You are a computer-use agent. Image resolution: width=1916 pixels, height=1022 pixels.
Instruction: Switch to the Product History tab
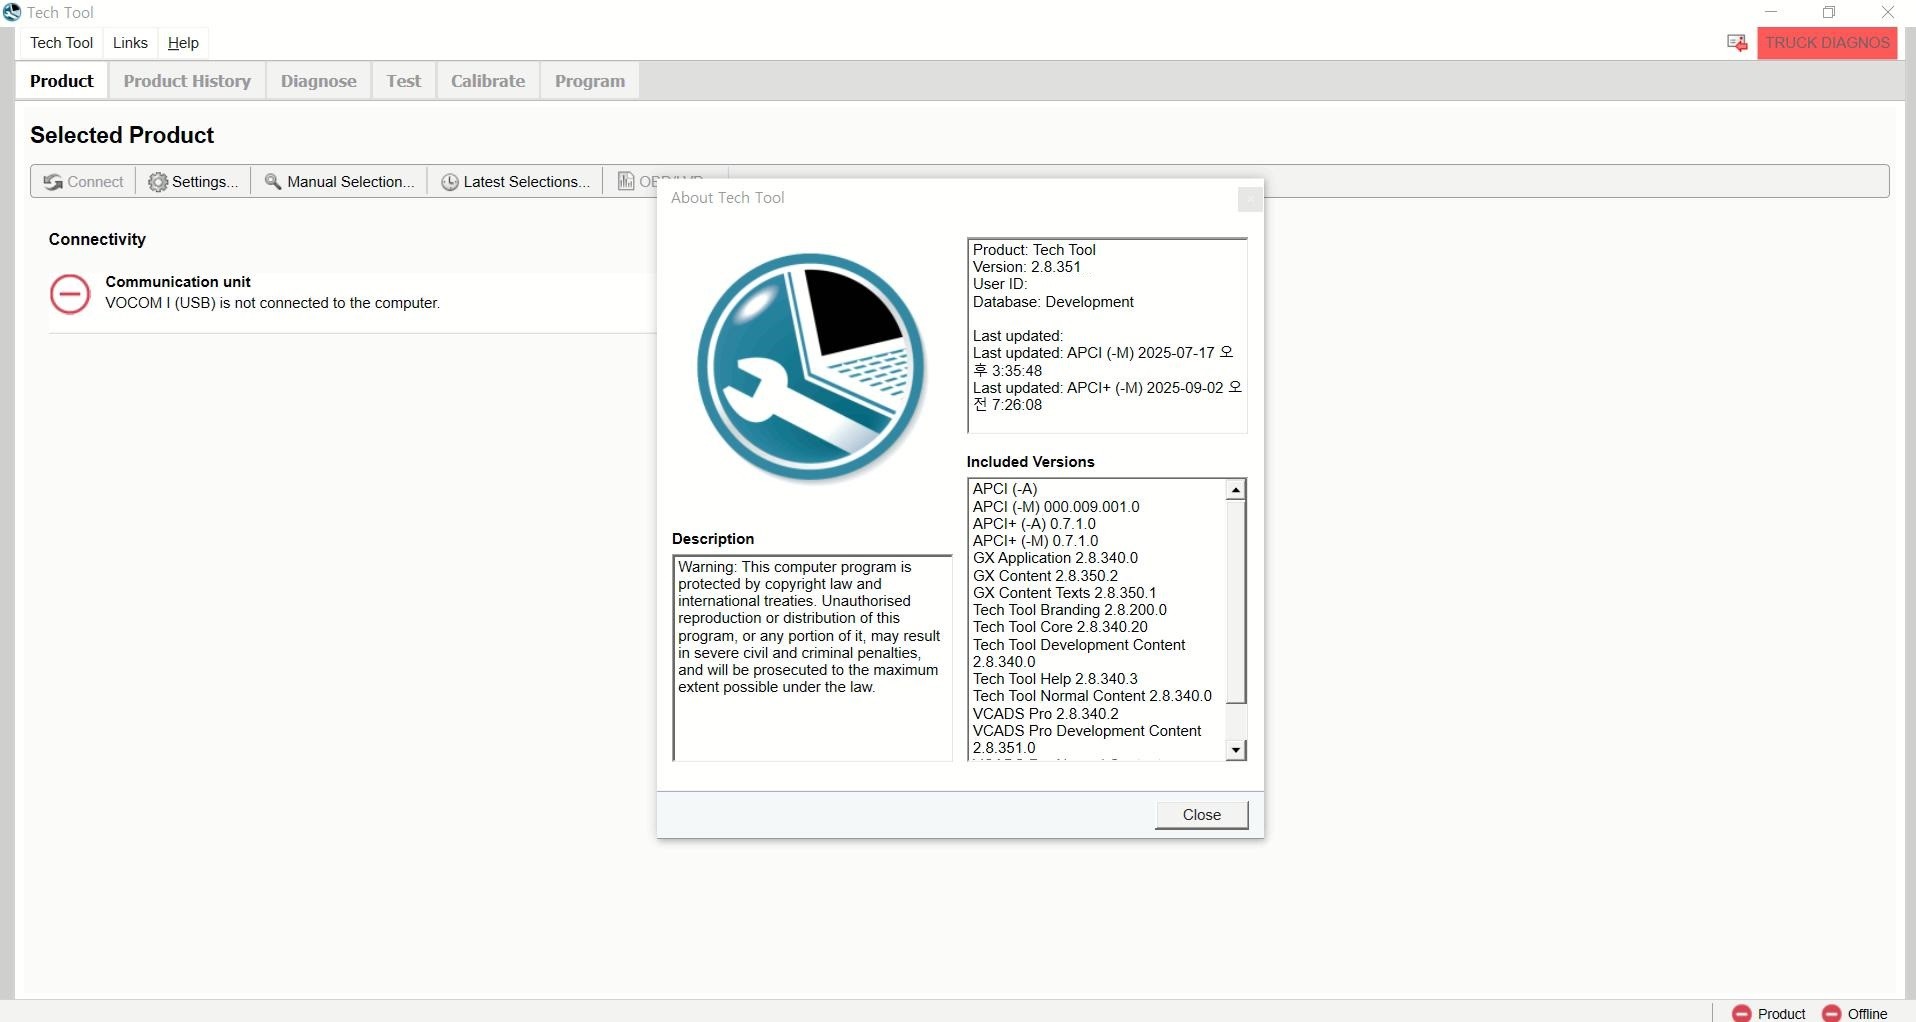pyautogui.click(x=187, y=81)
